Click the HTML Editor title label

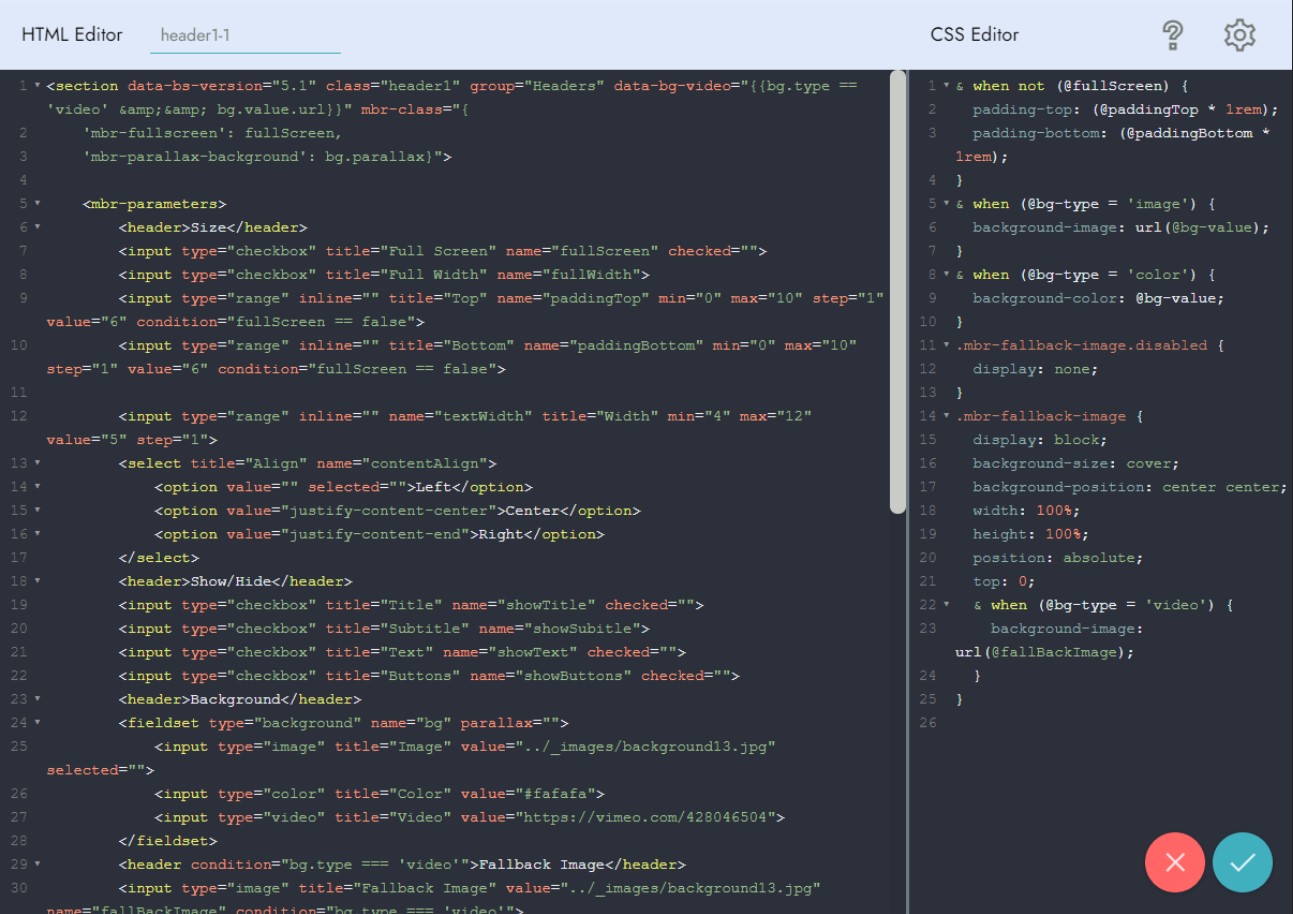pyautogui.click(x=72, y=35)
